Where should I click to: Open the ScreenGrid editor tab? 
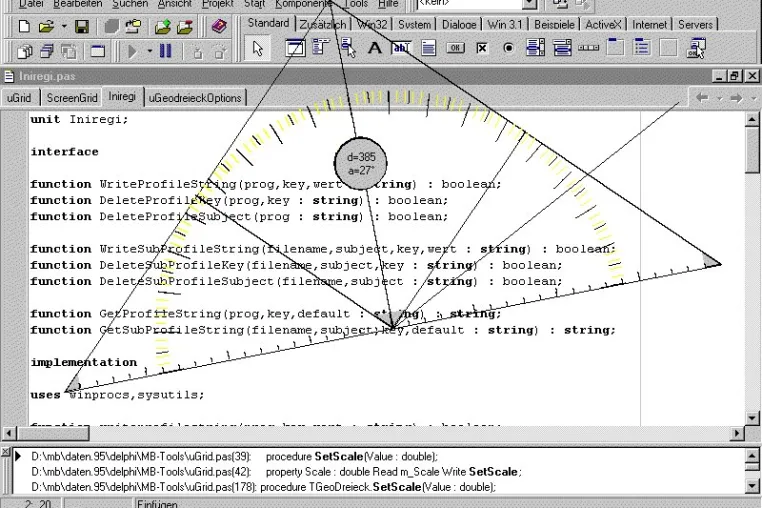tap(72, 98)
